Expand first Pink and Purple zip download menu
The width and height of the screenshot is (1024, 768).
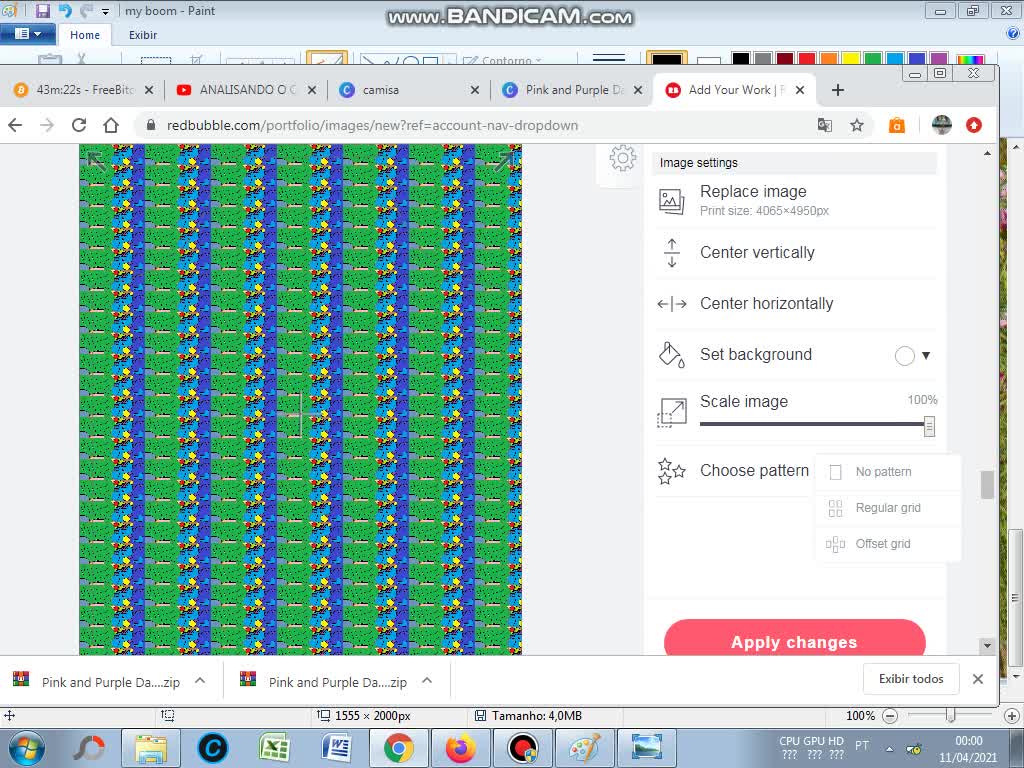click(200, 680)
